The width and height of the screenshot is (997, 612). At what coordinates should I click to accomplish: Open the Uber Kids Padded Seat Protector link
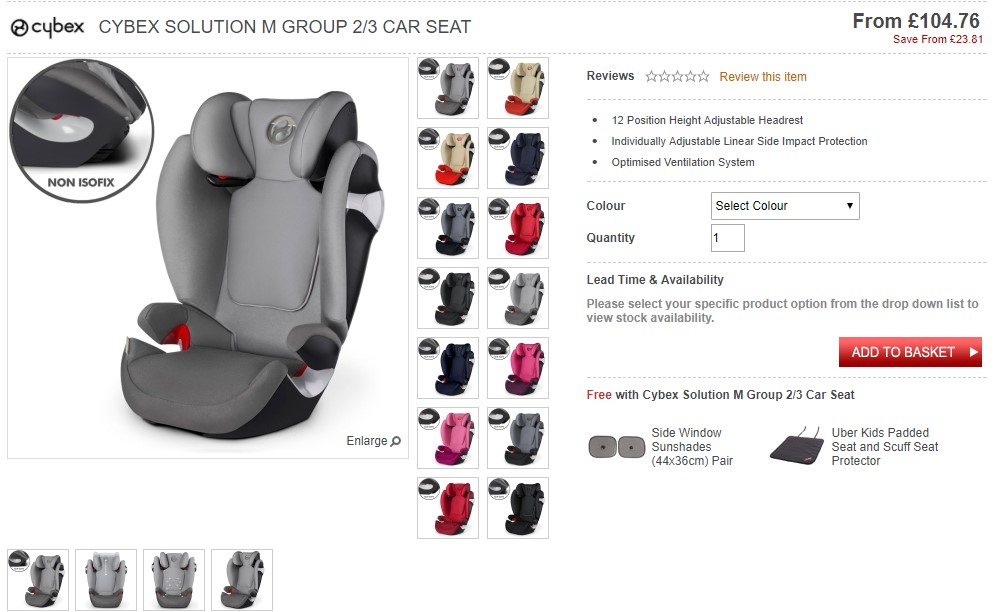pos(884,447)
